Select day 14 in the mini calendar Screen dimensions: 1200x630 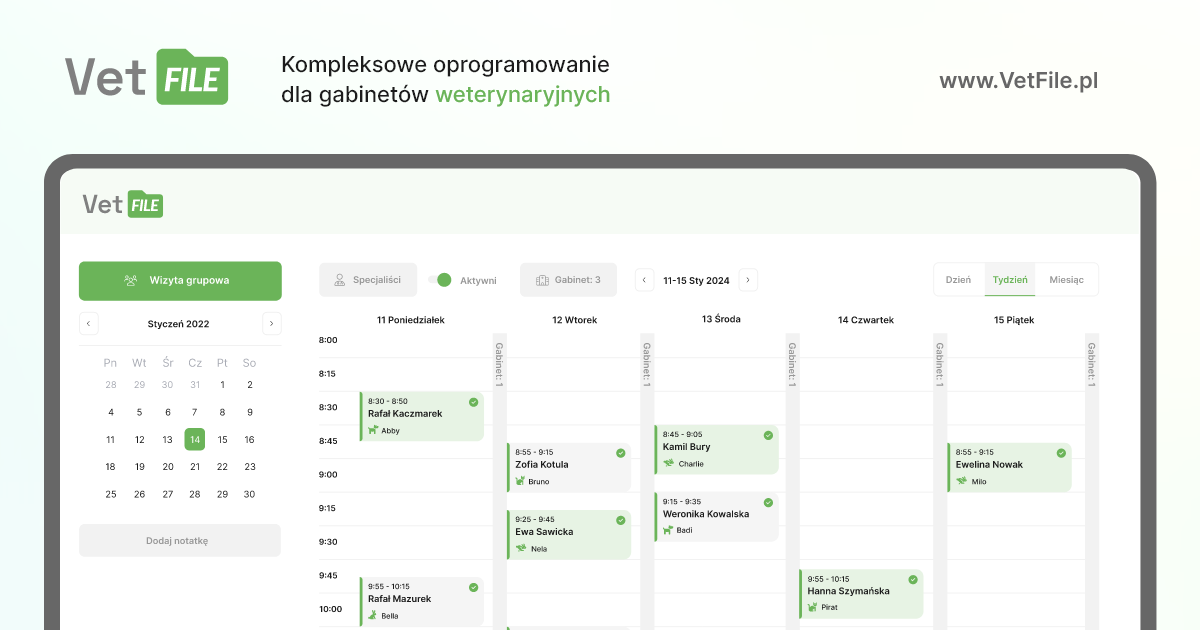tap(195, 439)
